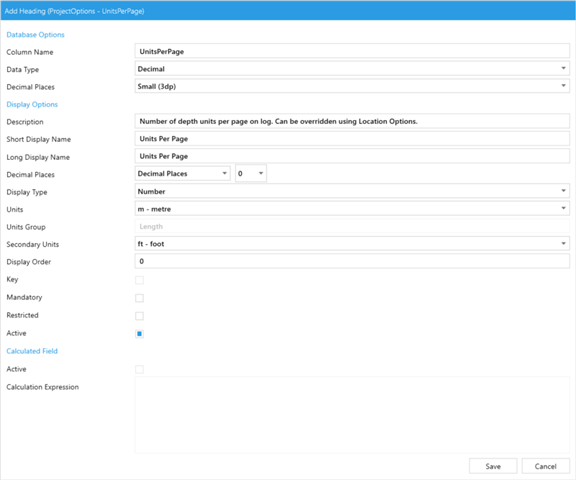This screenshot has height=480, width=576.
Task: Tick the Key checkbox
Action: coord(139,280)
